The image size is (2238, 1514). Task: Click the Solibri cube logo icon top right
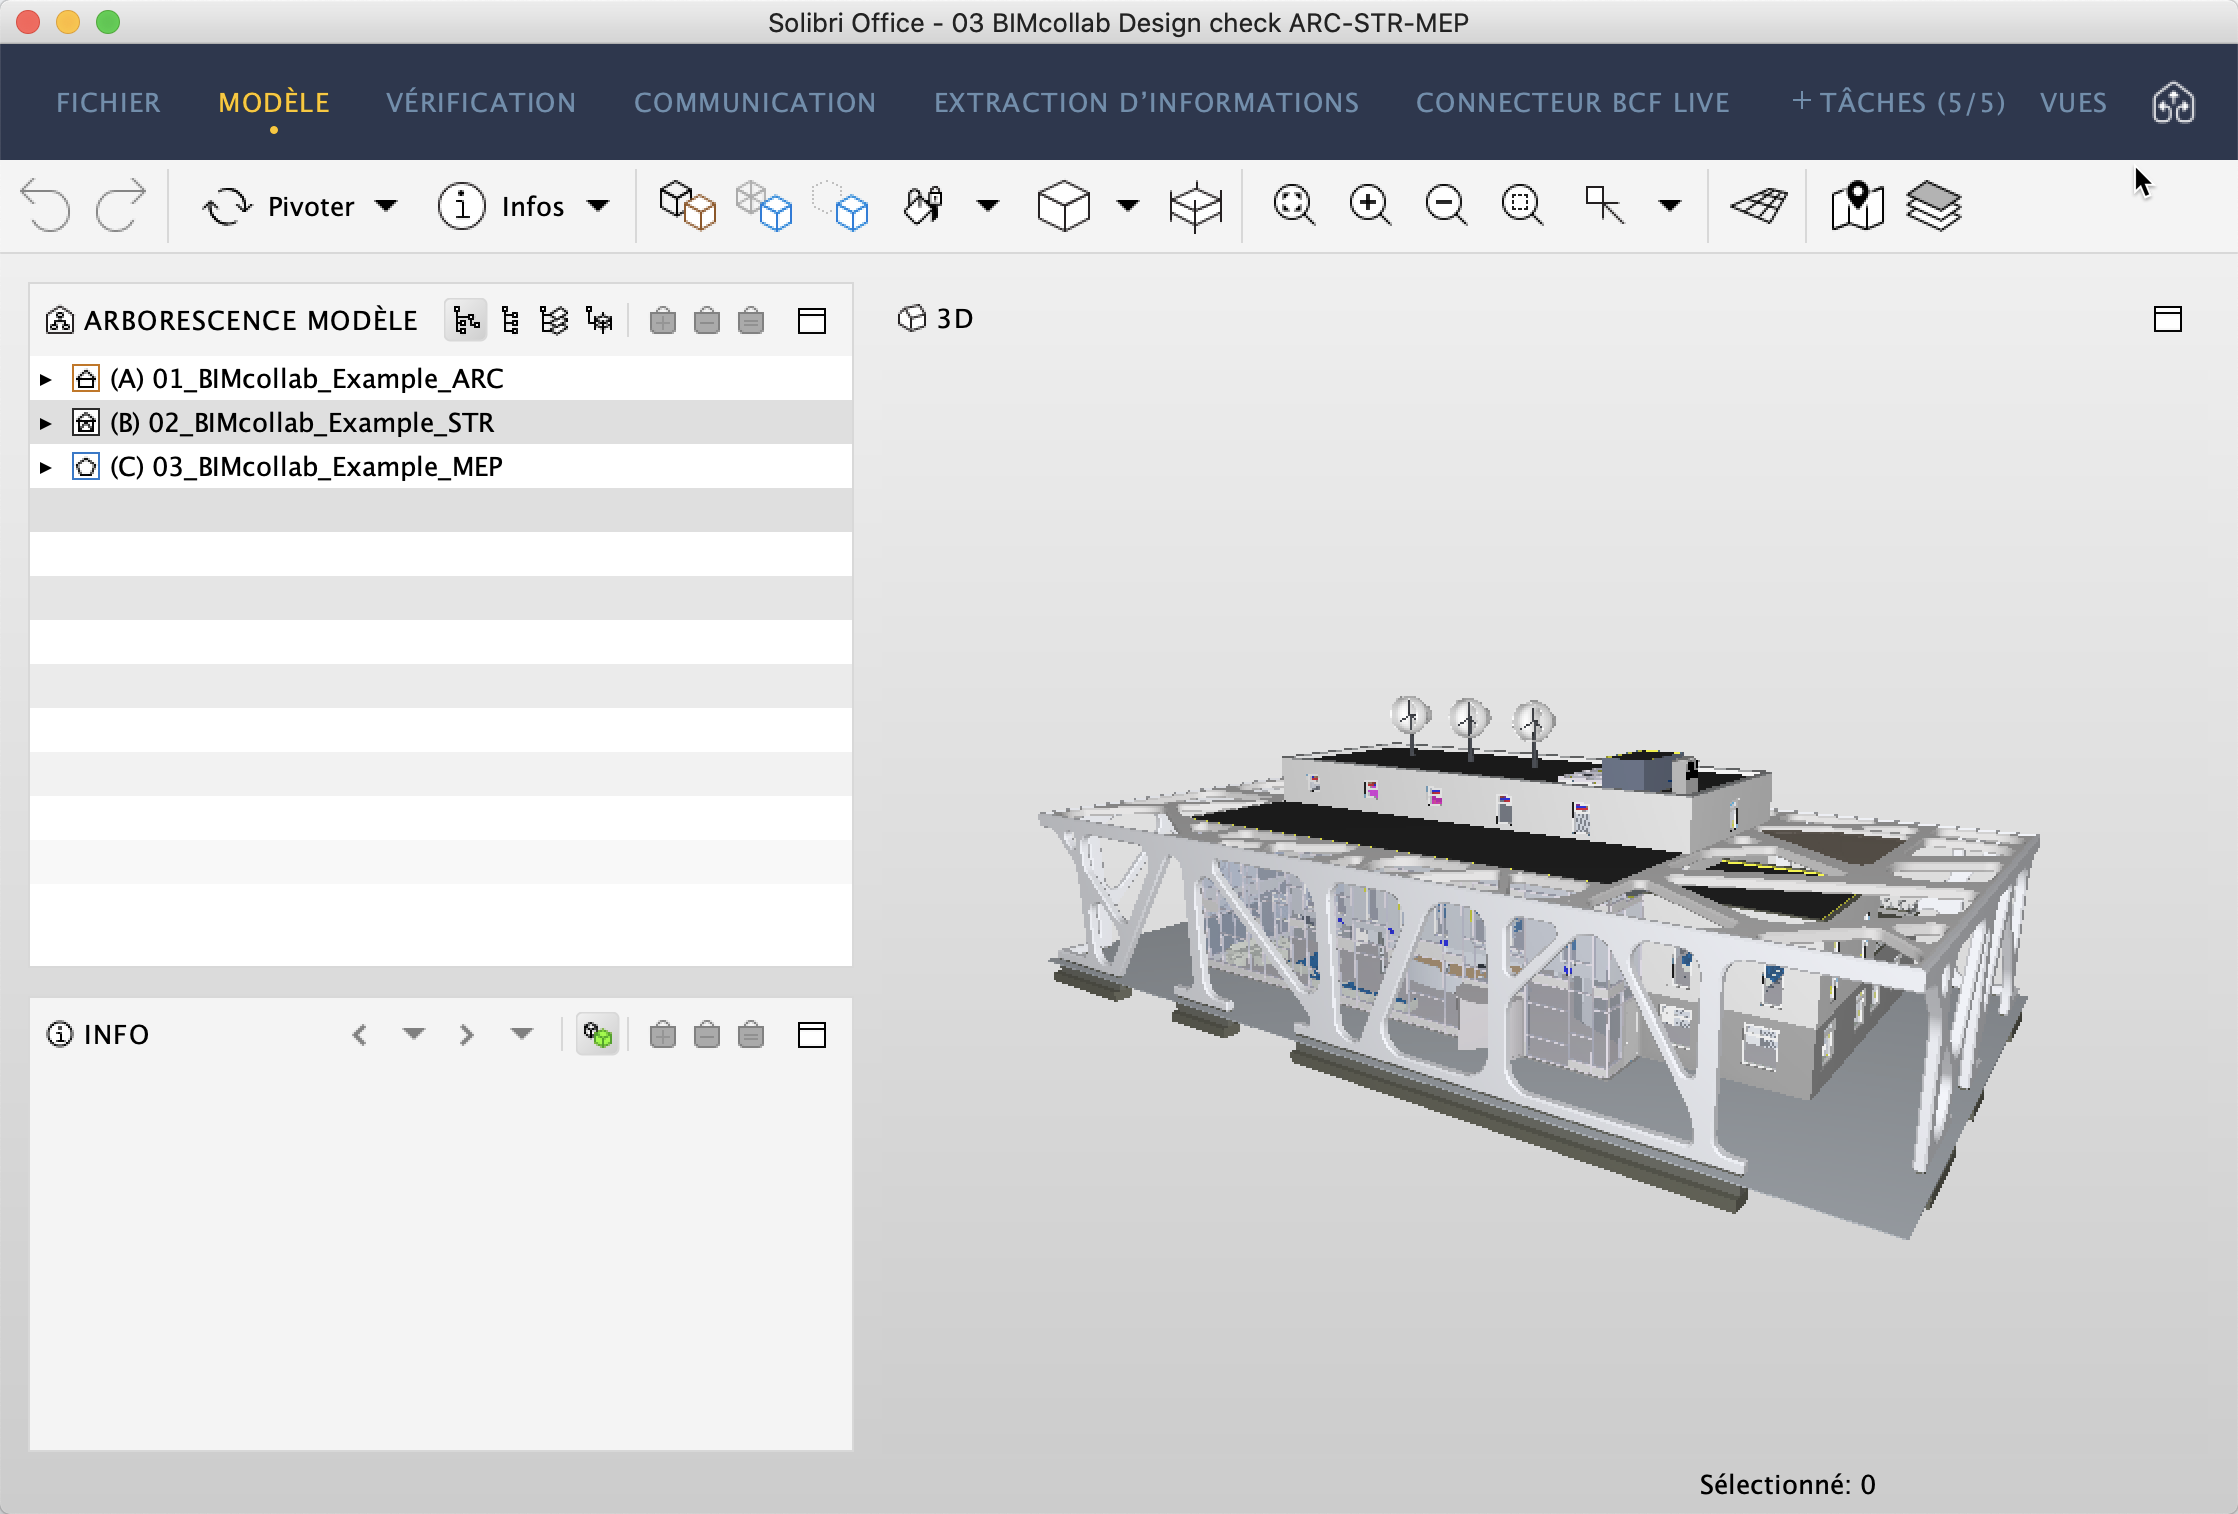[2173, 103]
